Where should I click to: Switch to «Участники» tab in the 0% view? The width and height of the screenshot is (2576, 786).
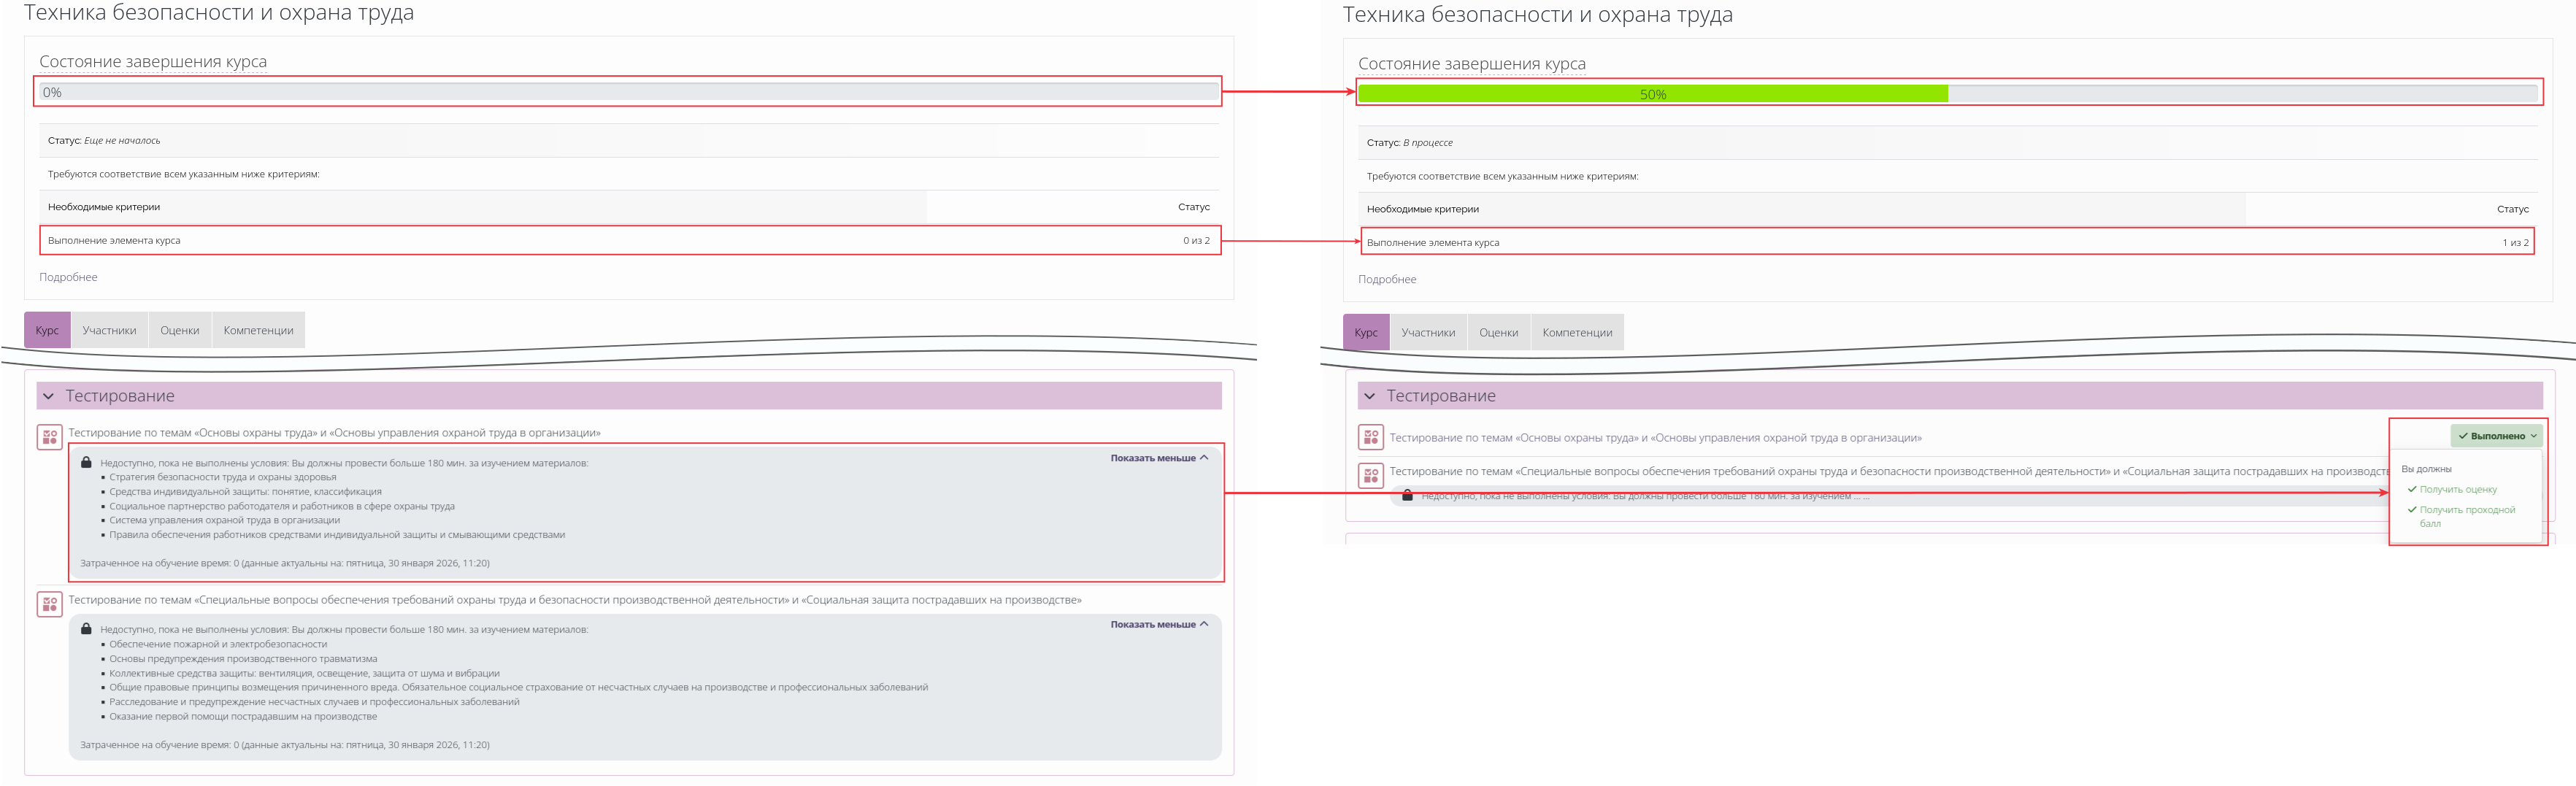click(109, 330)
